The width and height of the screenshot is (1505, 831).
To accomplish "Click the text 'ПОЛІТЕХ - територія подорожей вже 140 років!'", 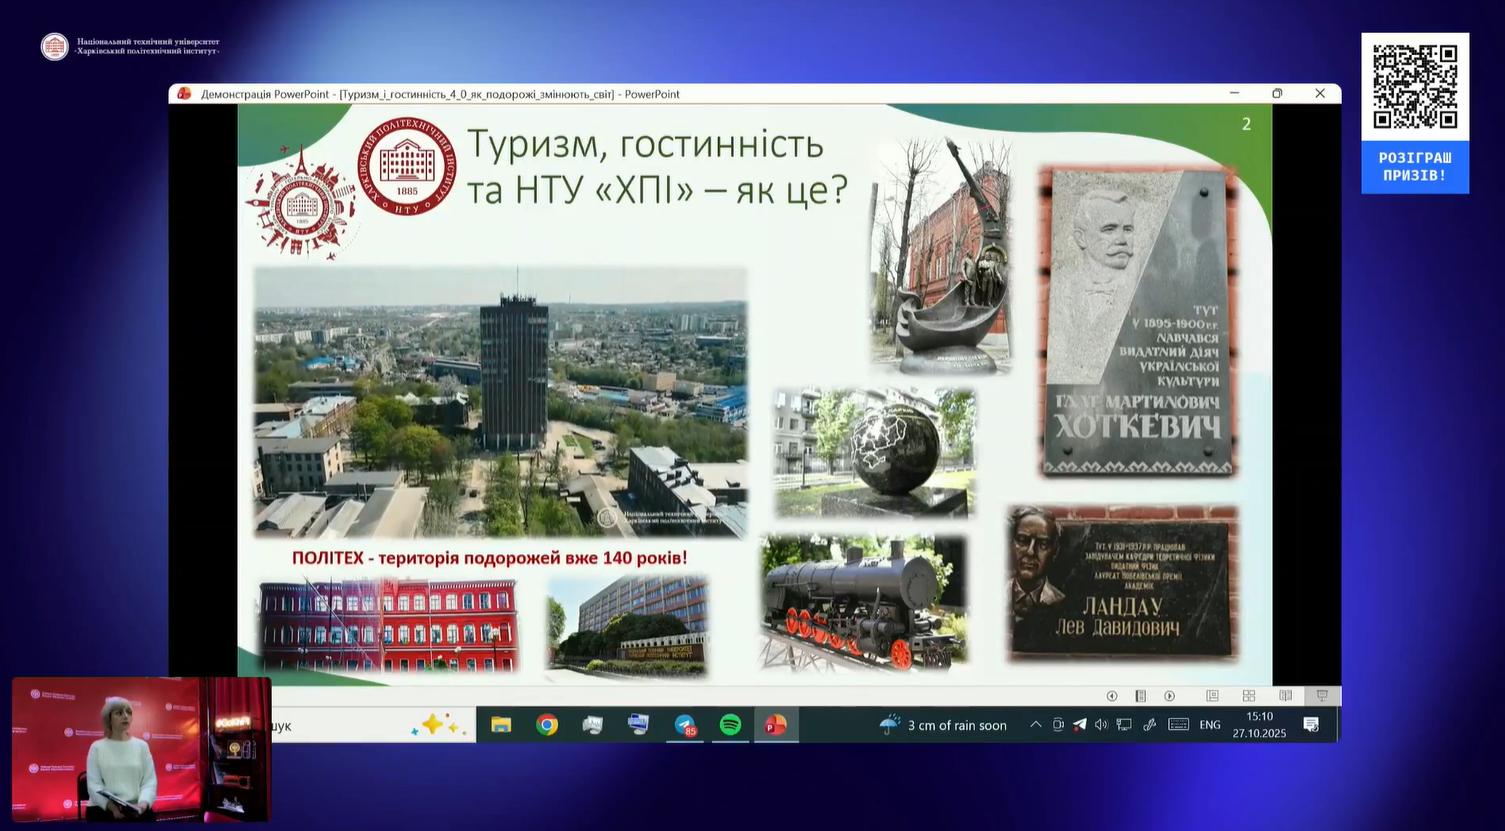I will [490, 557].
